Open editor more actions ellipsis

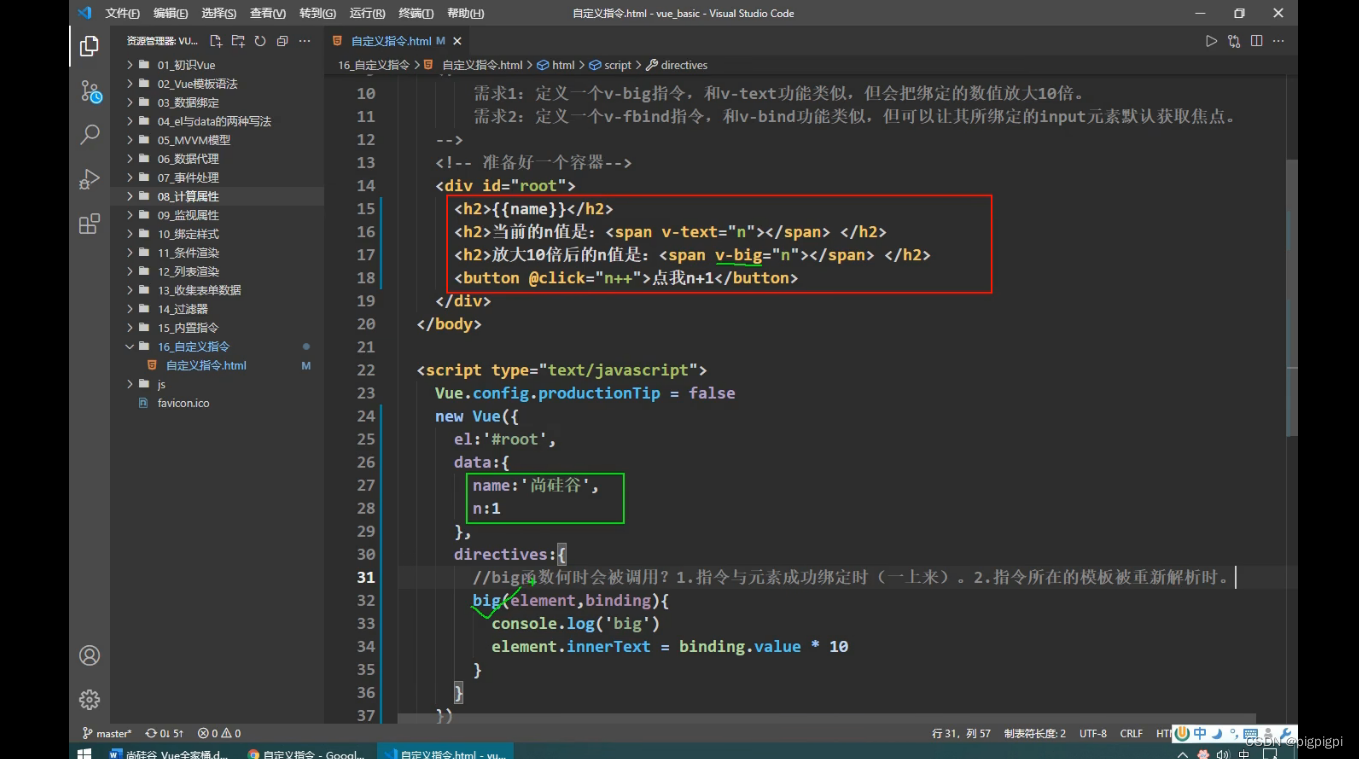pyautogui.click(x=1279, y=41)
